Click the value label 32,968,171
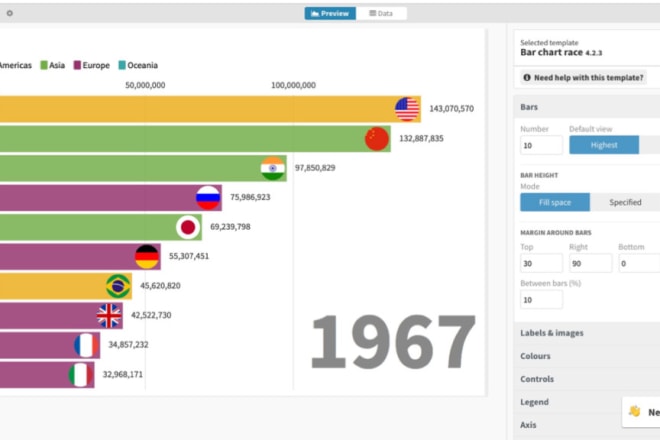660x440 pixels. (x=122, y=374)
